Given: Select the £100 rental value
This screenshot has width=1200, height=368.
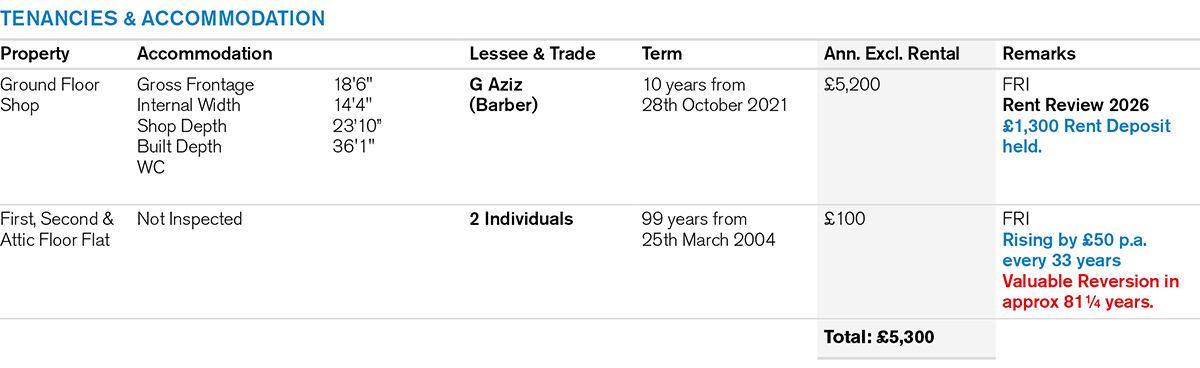Looking at the screenshot, I should click(845, 219).
